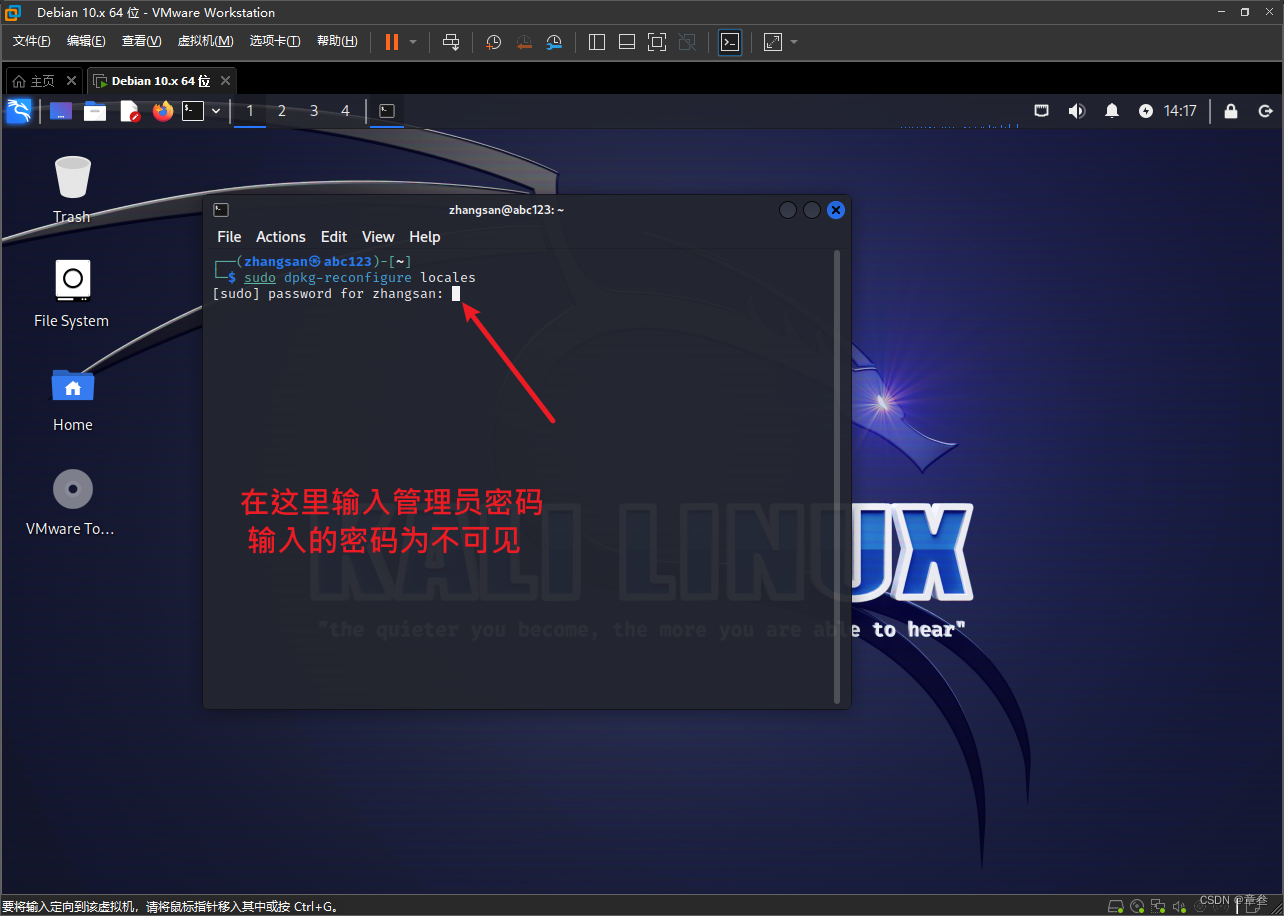The height and width of the screenshot is (916, 1284).
Task: Lock the screen with padlock icon
Action: point(1231,111)
